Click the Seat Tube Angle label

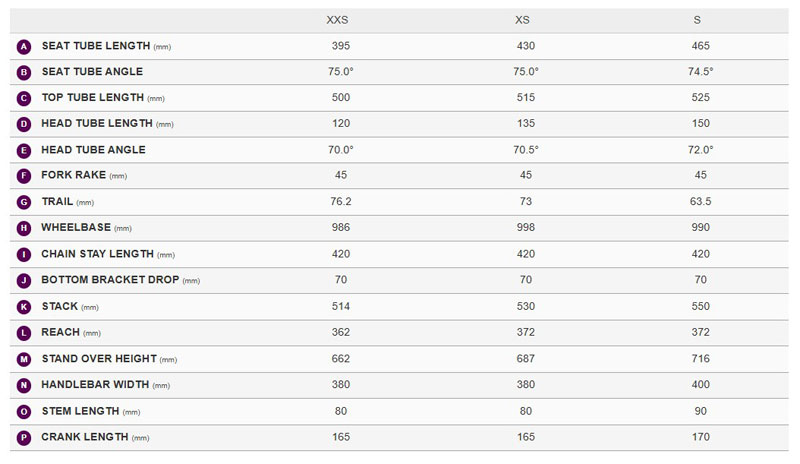pyautogui.click(x=92, y=72)
